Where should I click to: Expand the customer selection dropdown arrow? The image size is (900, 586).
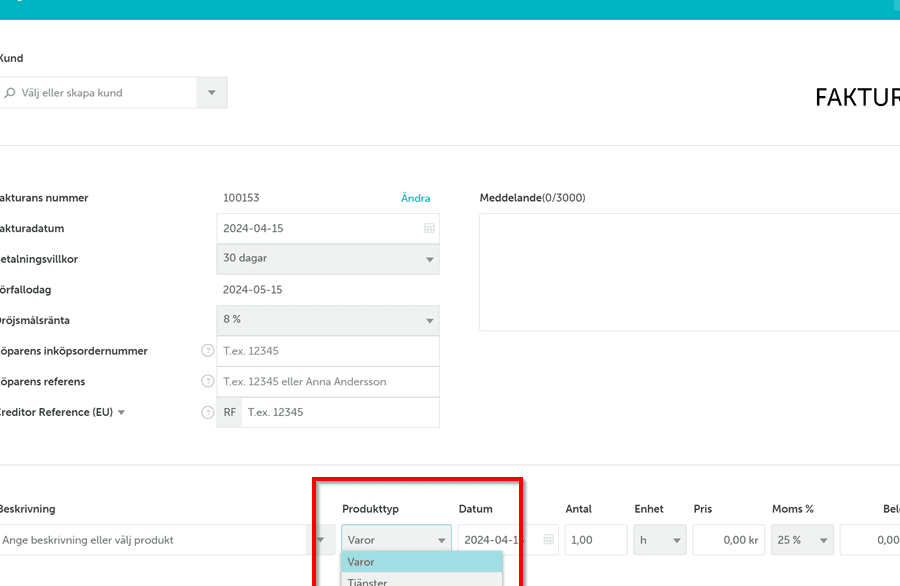(x=212, y=93)
